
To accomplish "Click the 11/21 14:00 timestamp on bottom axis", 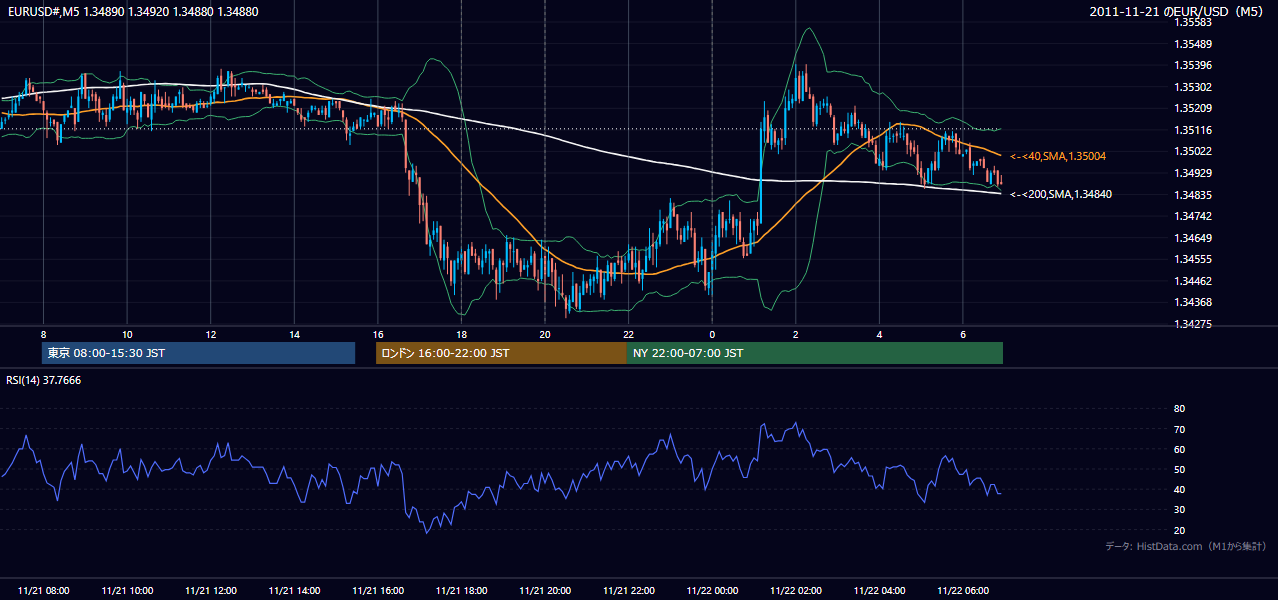I will tap(294, 591).
